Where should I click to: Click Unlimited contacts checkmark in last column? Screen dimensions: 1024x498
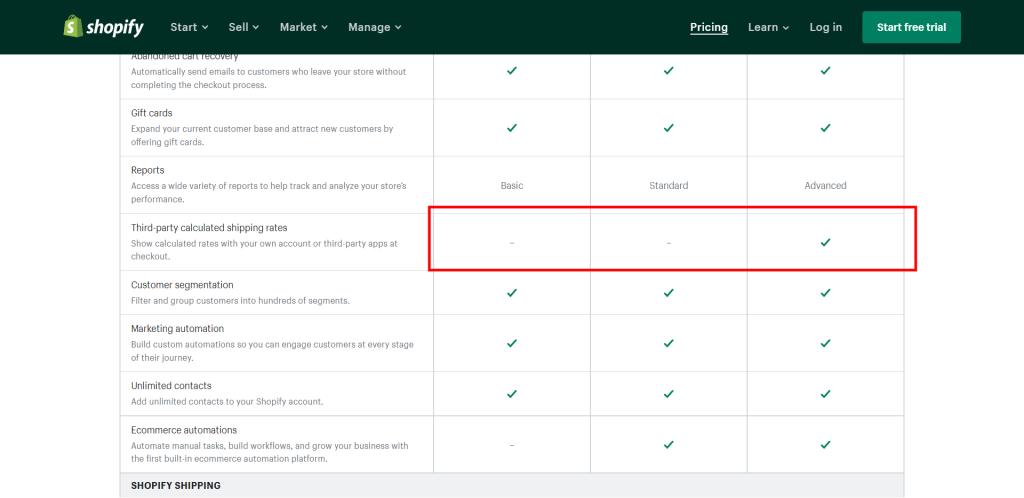pos(825,394)
